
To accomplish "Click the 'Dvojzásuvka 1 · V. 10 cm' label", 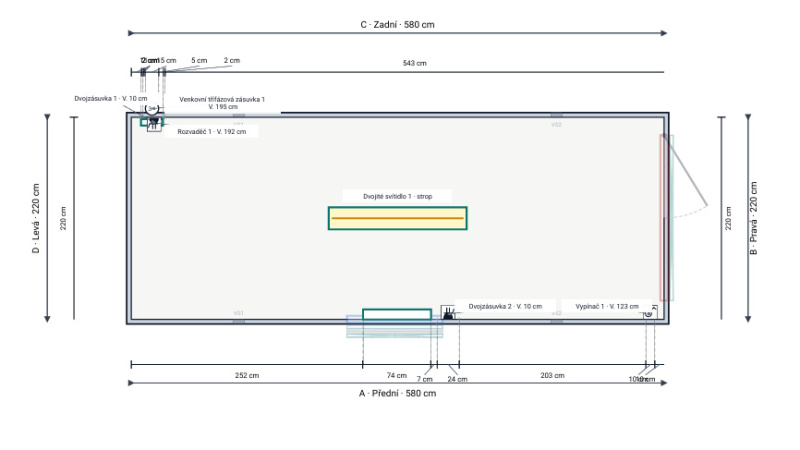I will coord(111,98).
